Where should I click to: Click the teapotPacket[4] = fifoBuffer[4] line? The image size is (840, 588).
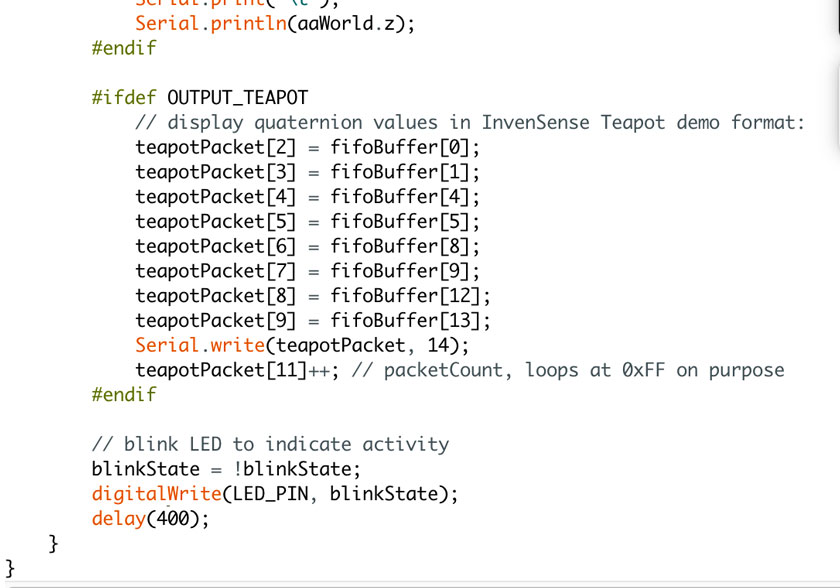pyautogui.click(x=308, y=197)
